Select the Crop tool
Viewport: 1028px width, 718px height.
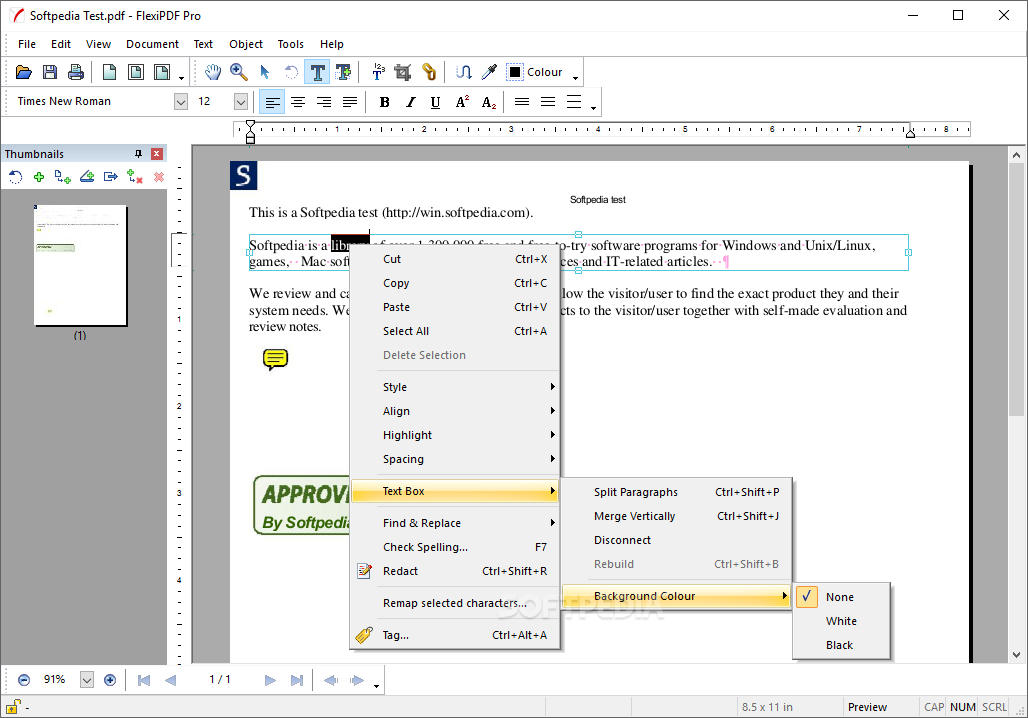[x=403, y=72]
